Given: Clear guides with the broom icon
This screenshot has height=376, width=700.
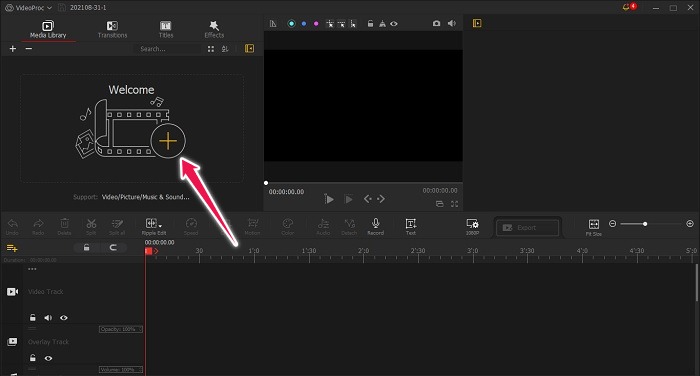Looking at the screenshot, I should tap(382, 24).
